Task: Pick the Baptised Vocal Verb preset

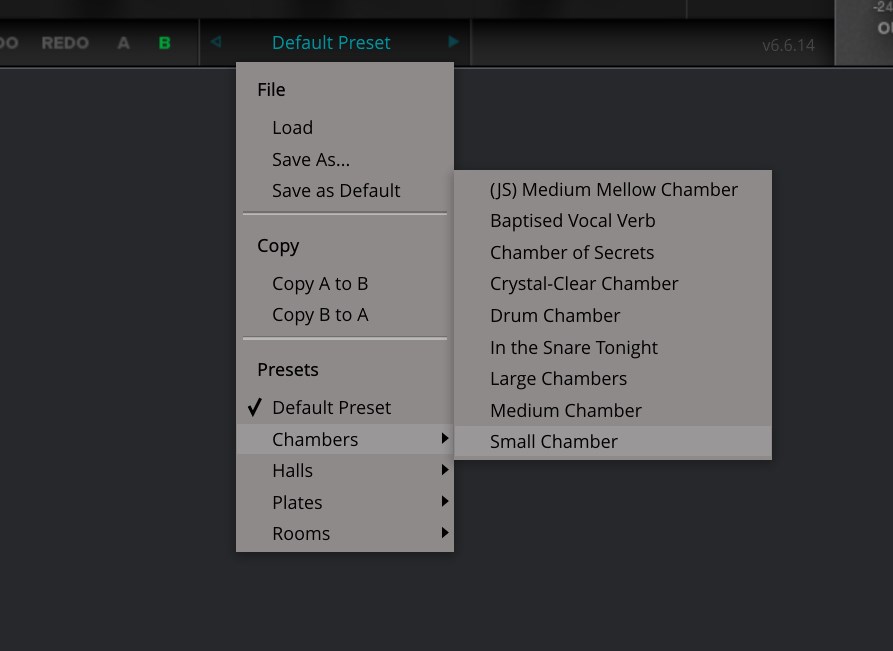Action: pos(573,221)
